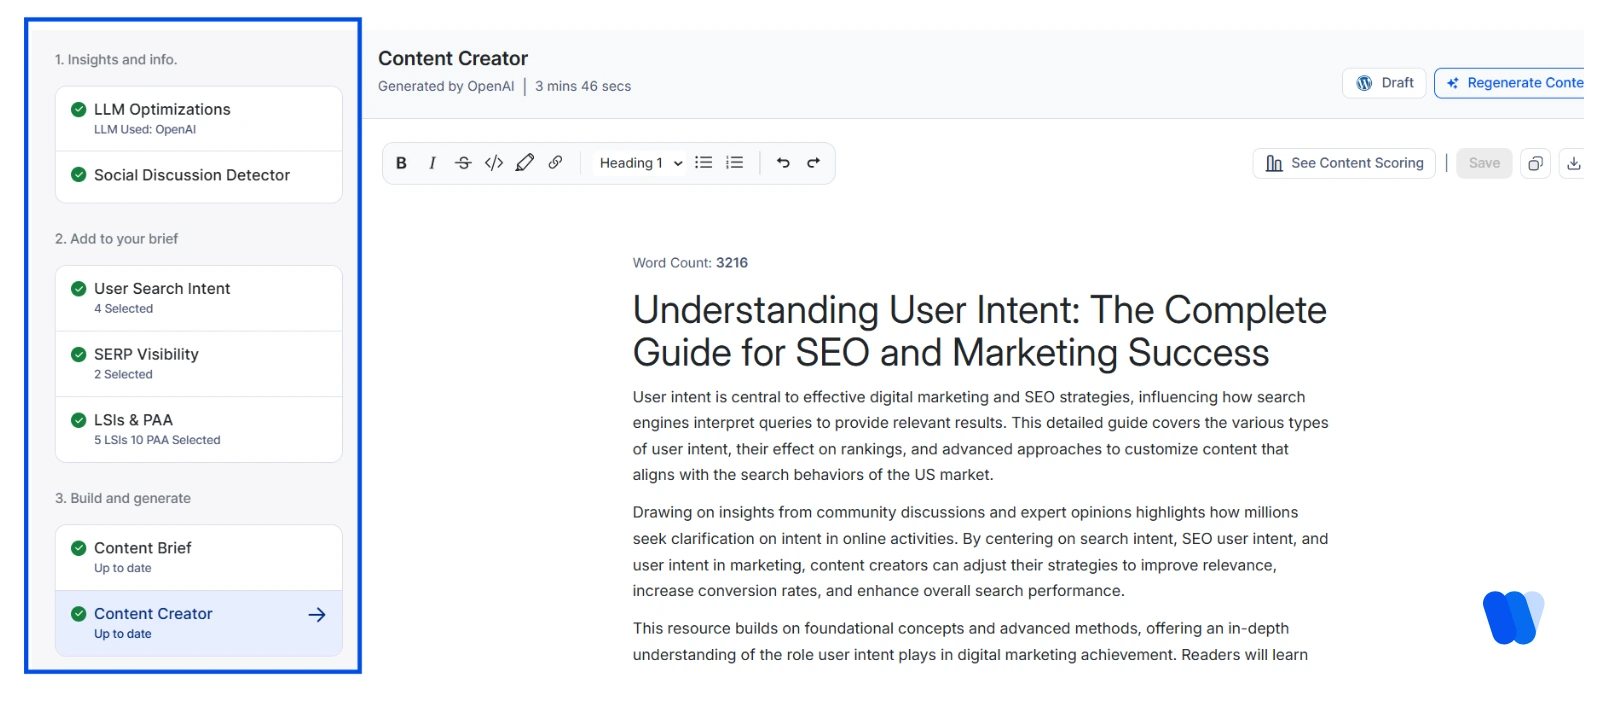The height and width of the screenshot is (707, 1605).
Task: Select the Content Creator sidebar step
Action: pos(199,623)
